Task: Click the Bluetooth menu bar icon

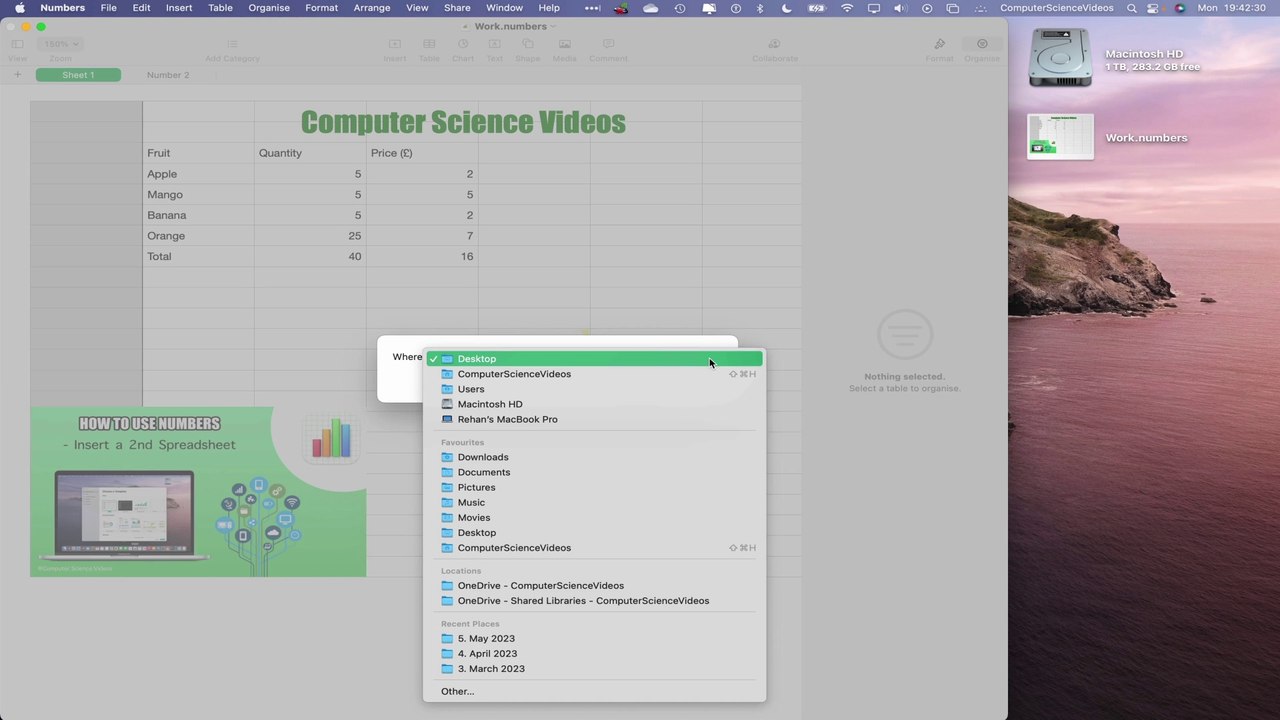Action: (x=760, y=8)
